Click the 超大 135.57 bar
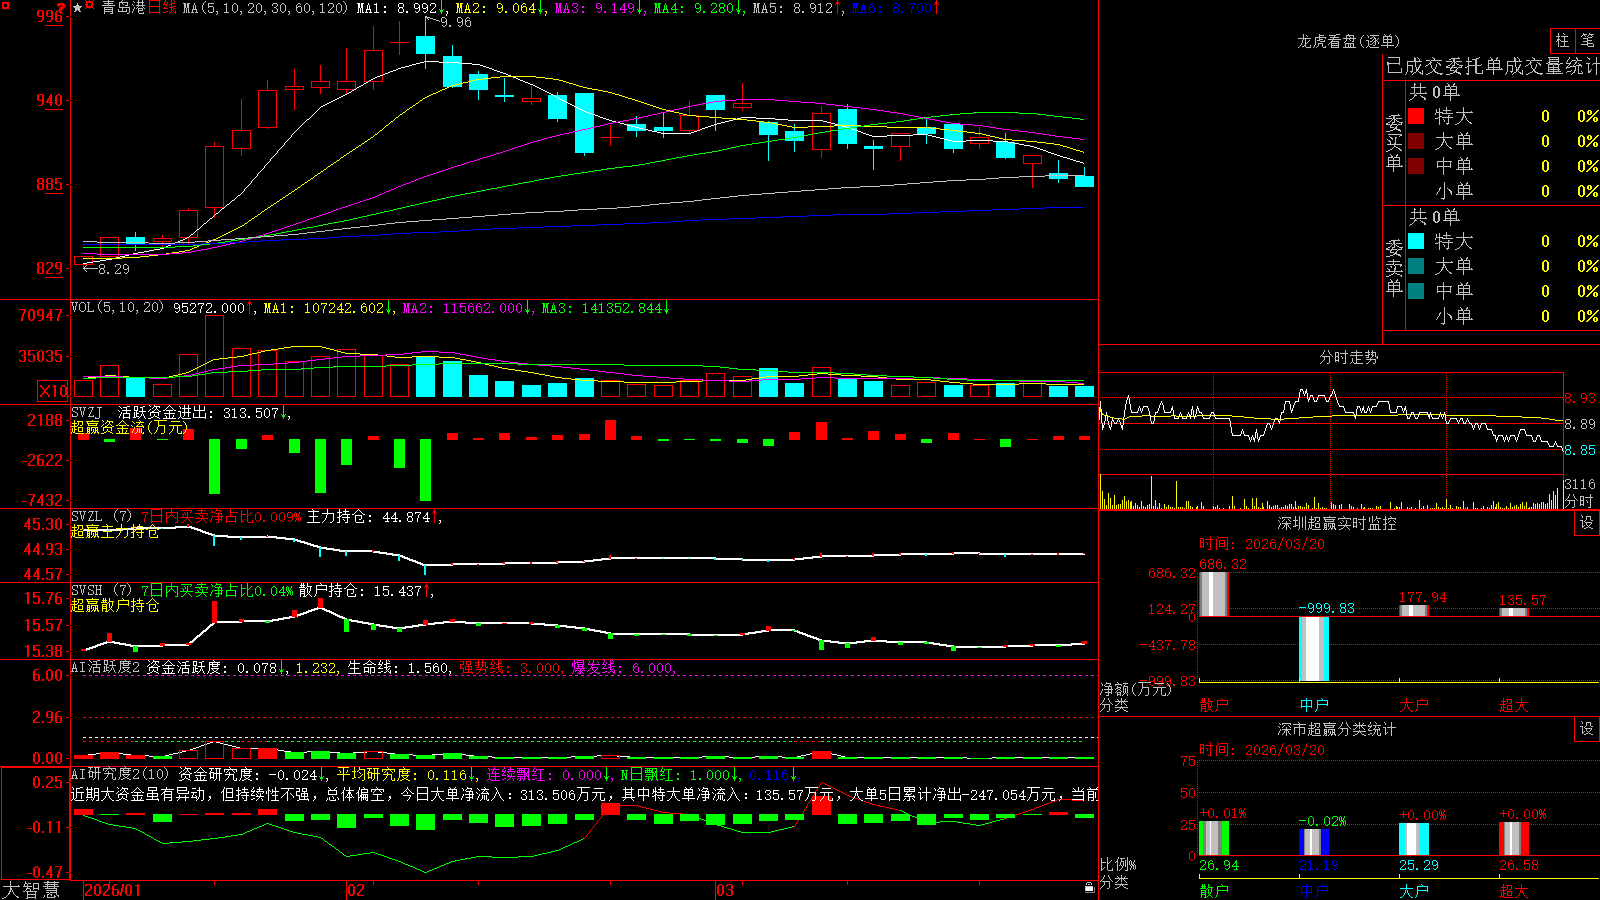Screen dimensions: 1600x900 [x=1514, y=612]
